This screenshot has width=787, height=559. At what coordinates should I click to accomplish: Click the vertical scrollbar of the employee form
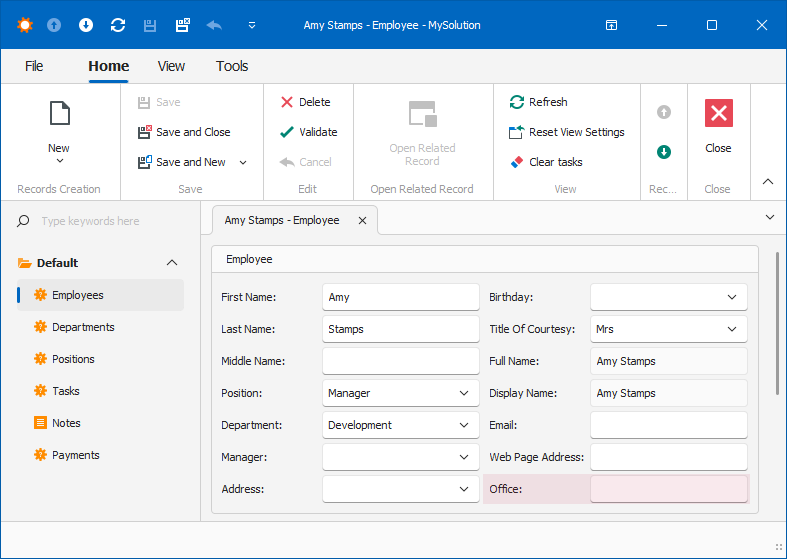tap(777, 324)
